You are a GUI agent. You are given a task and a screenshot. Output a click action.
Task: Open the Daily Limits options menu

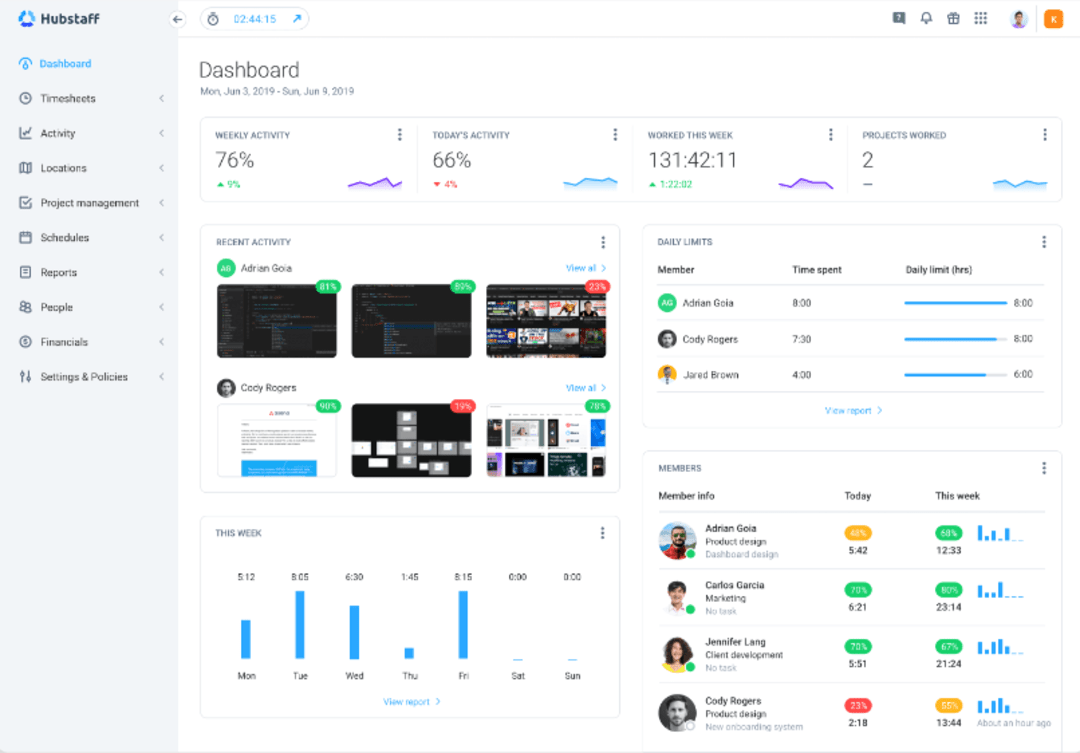click(x=1043, y=241)
